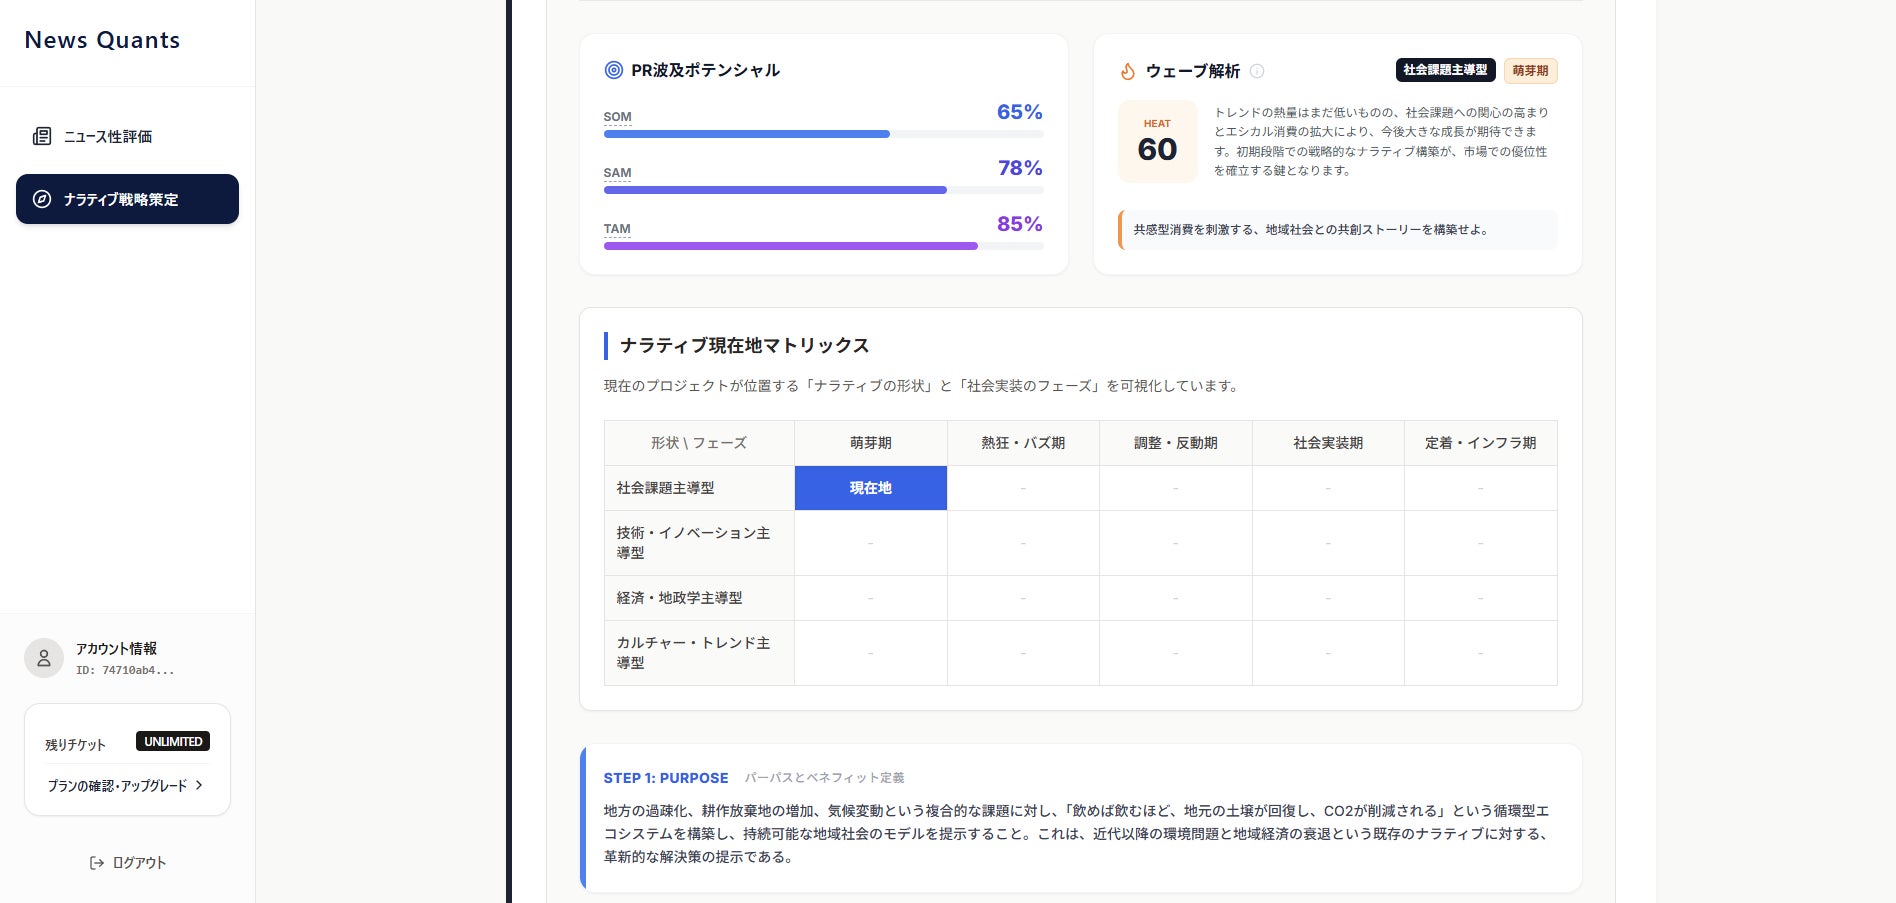
Task: Click the compass icon for ナラティブ戦略策定
Action: pyautogui.click(x=42, y=199)
